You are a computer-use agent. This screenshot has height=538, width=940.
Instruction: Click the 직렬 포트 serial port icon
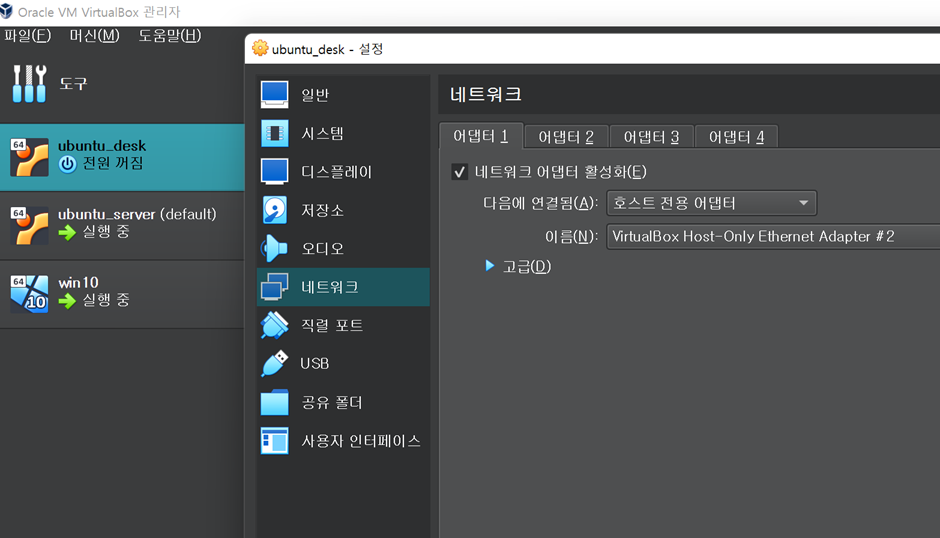[275, 325]
